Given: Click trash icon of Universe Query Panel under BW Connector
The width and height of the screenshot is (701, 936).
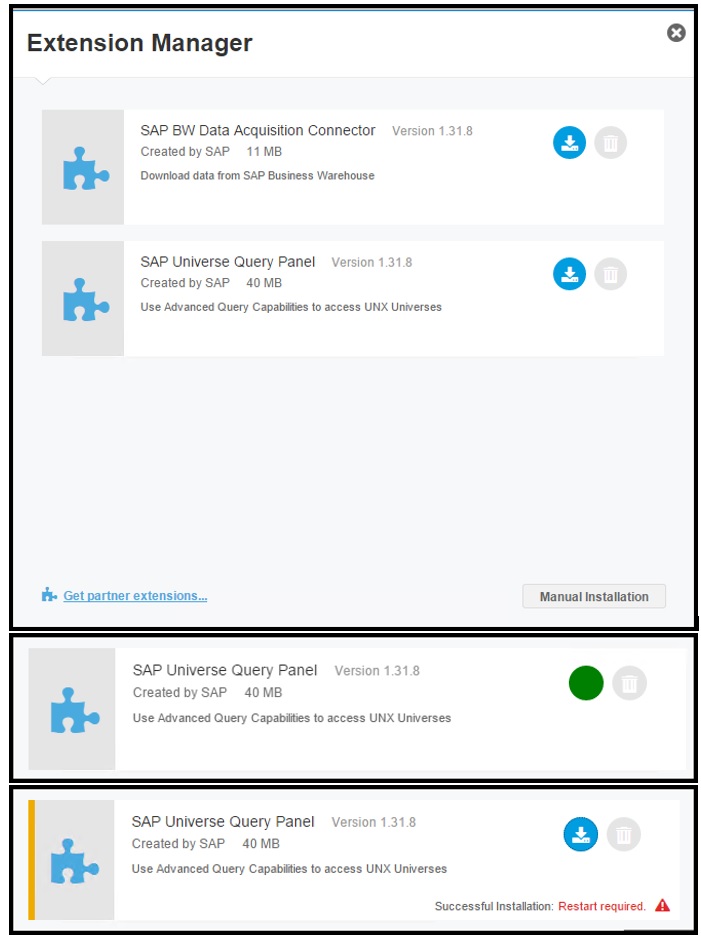Looking at the screenshot, I should tap(610, 274).
